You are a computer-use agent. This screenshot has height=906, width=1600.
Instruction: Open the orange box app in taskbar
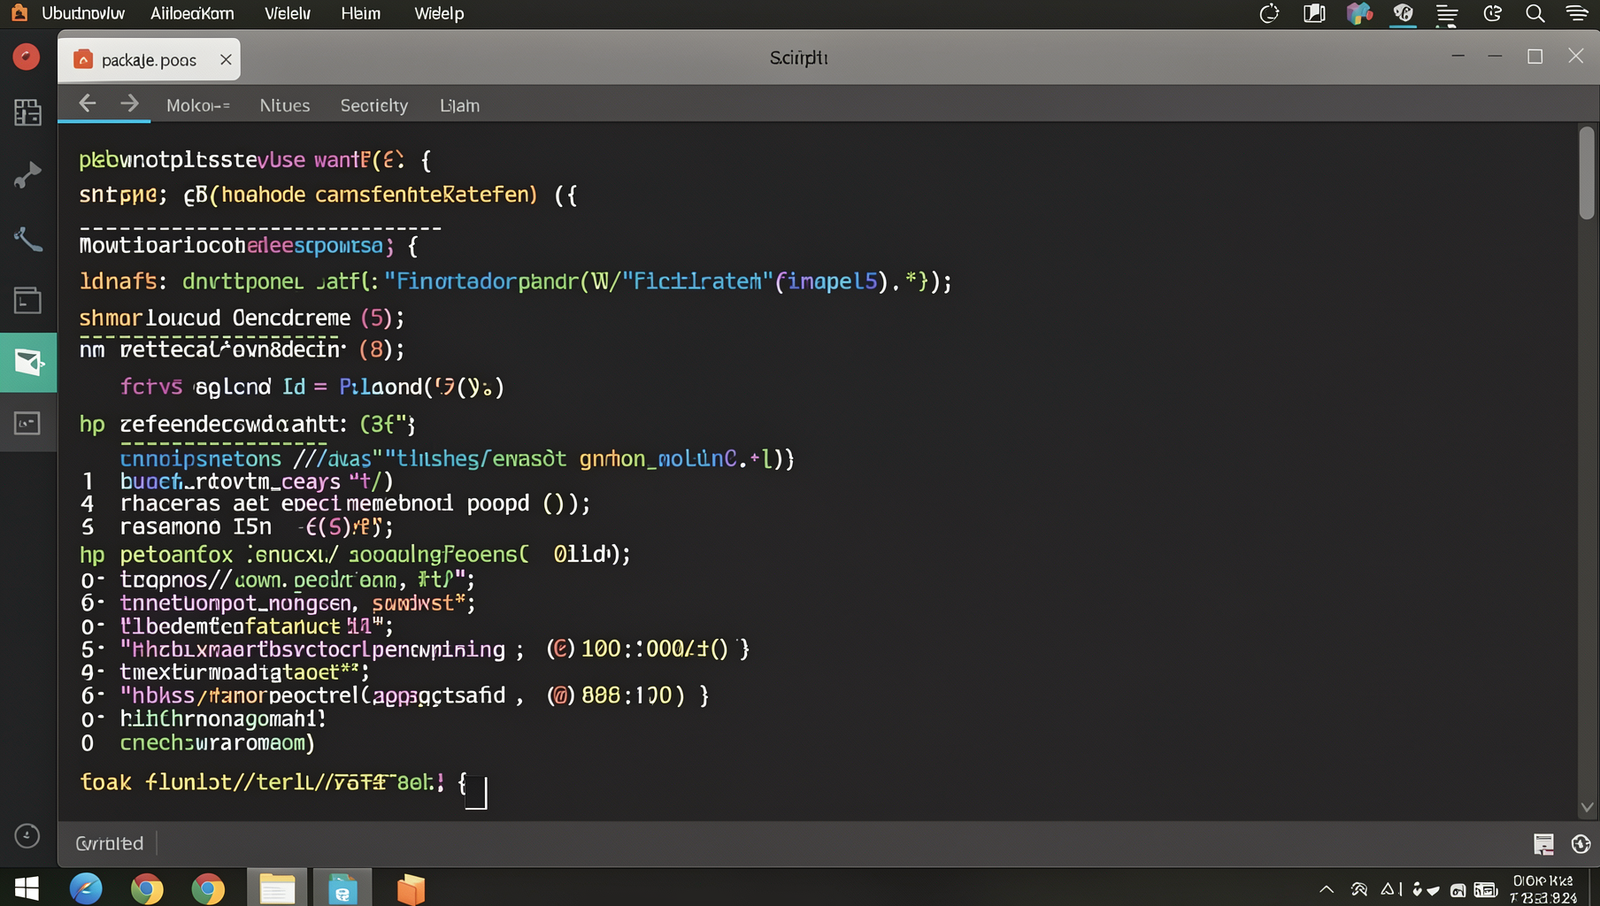coord(411,889)
